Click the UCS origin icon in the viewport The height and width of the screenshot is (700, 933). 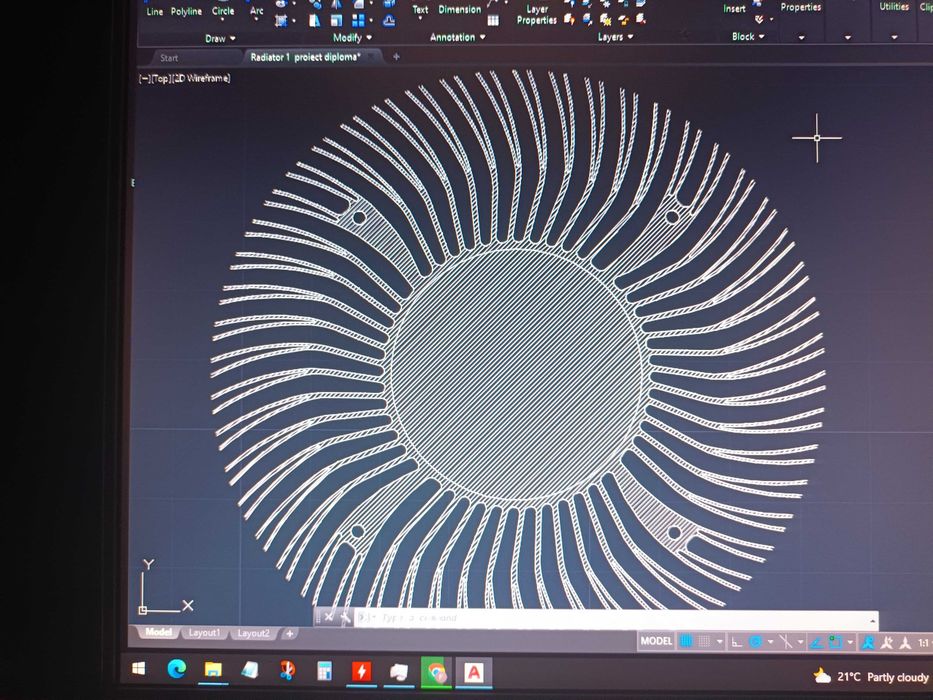(x=143, y=610)
